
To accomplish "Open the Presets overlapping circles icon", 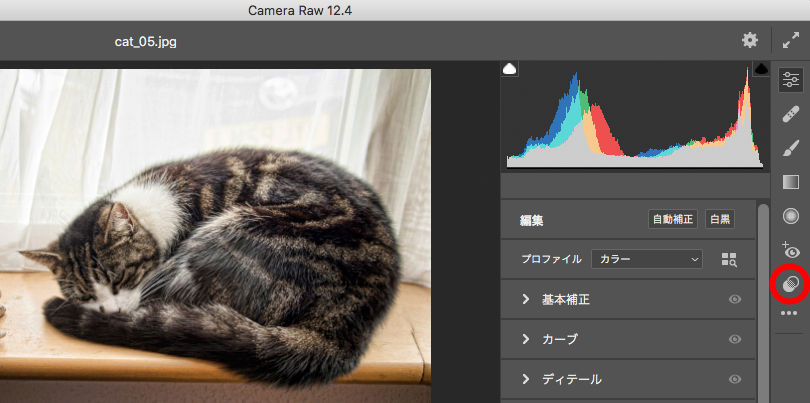I will (790, 284).
